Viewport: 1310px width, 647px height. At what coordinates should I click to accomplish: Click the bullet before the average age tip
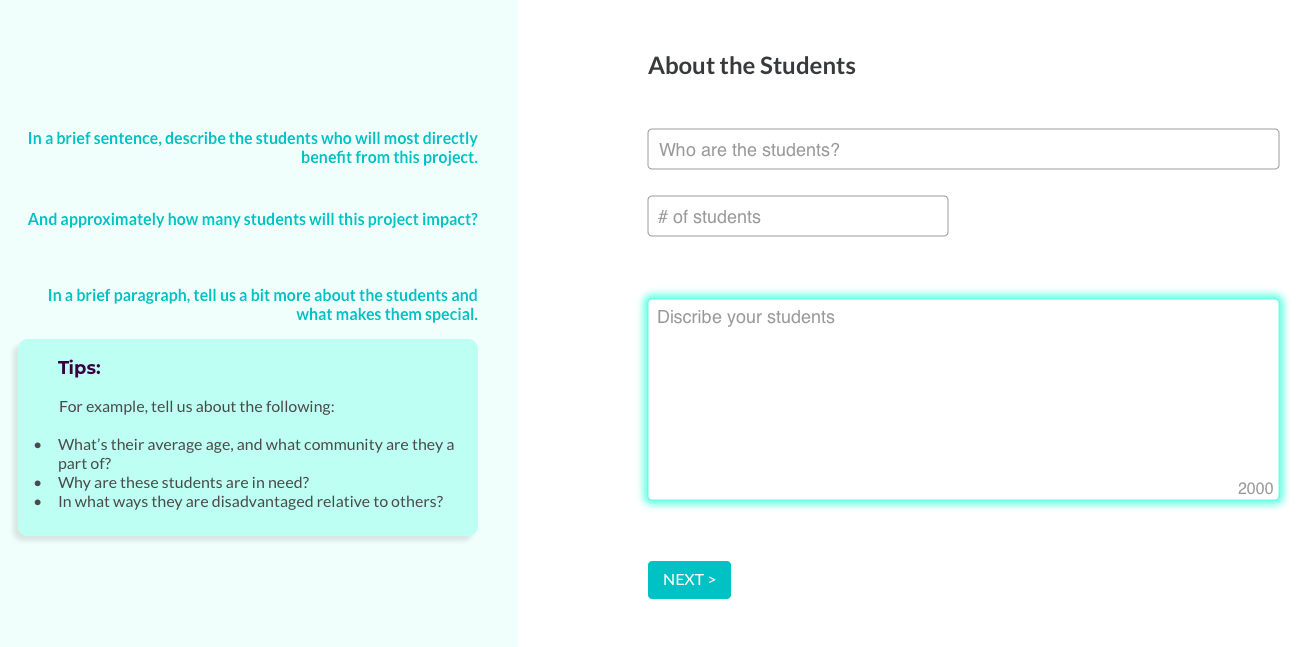pos(38,444)
